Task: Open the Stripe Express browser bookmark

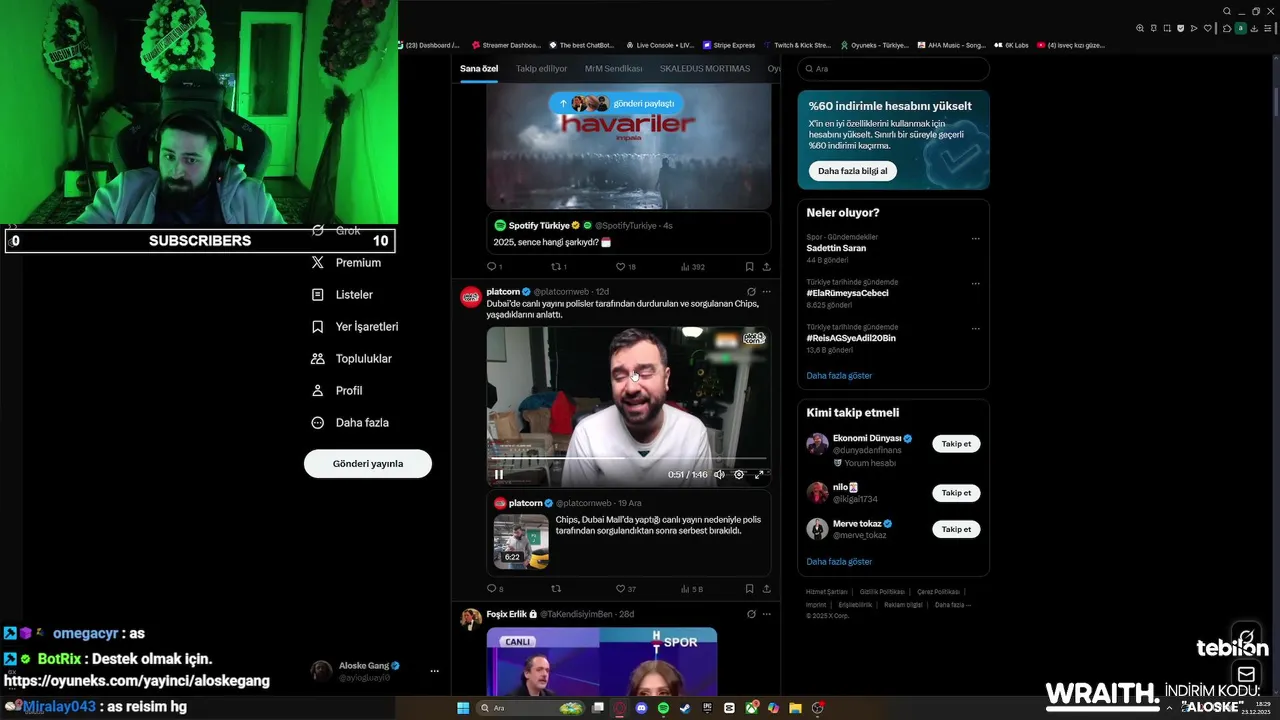Action: point(729,45)
